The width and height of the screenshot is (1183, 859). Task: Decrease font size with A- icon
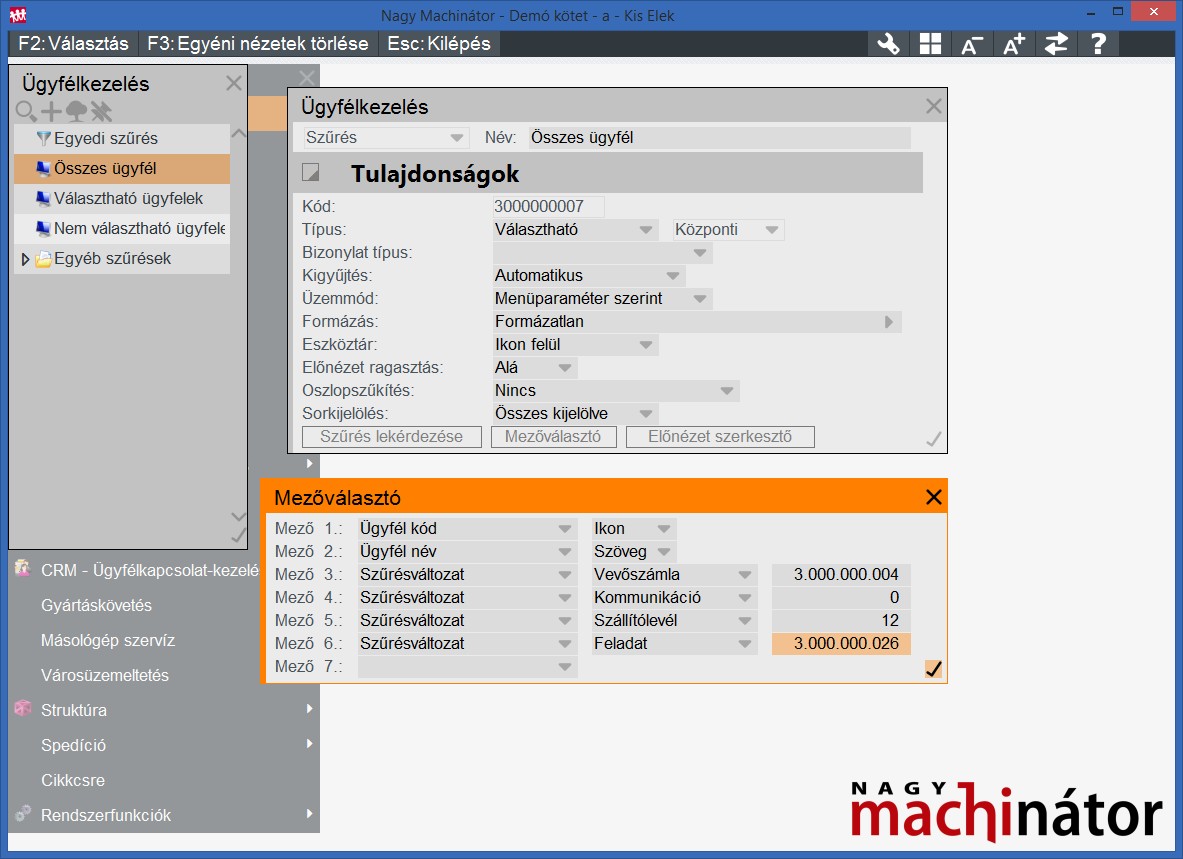pyautogui.click(x=972, y=44)
